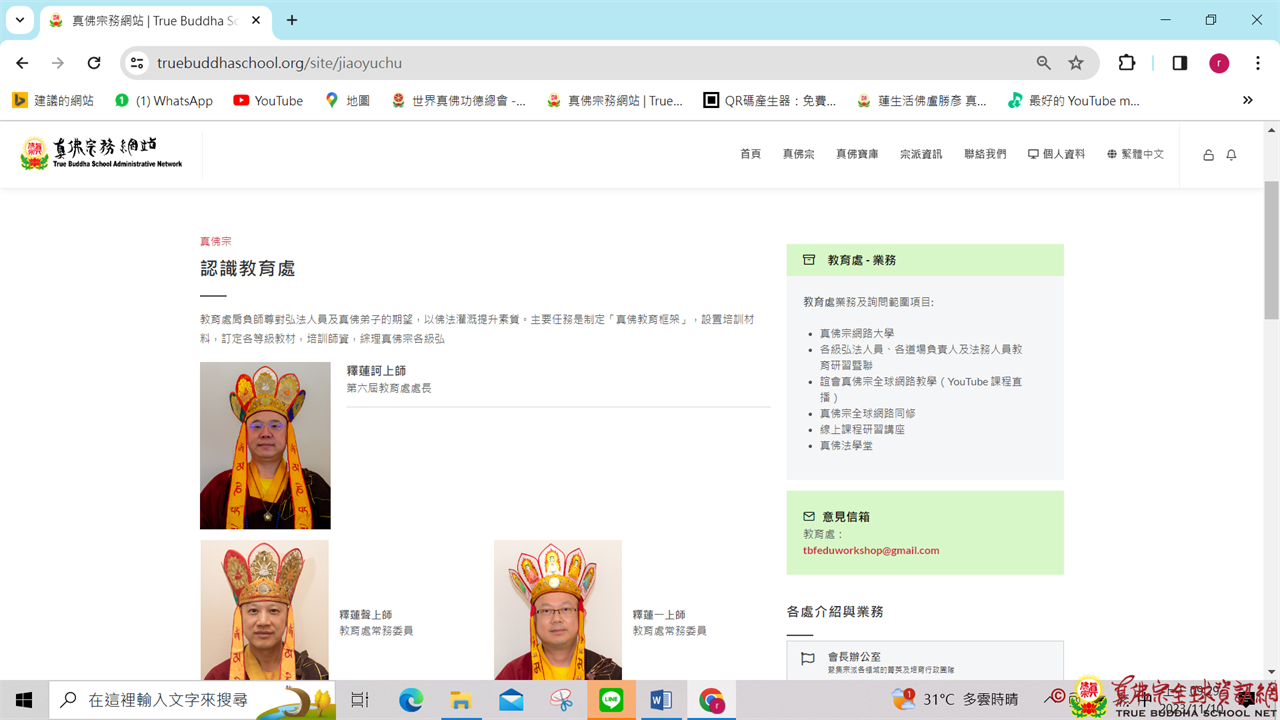Click the URL address bar
The height and width of the screenshot is (720, 1280).
click(590, 63)
